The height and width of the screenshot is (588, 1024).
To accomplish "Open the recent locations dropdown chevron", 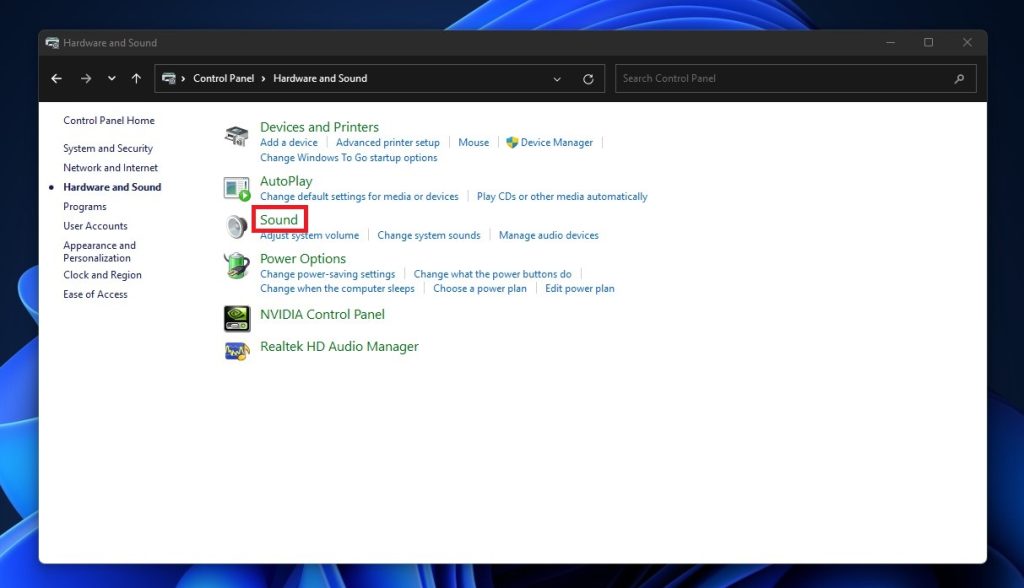I will point(112,78).
